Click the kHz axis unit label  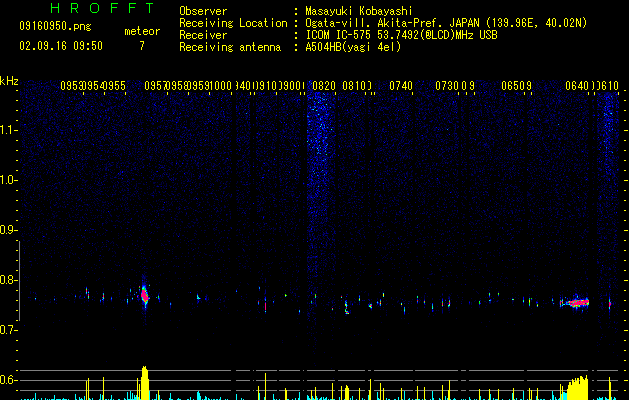coord(9,81)
